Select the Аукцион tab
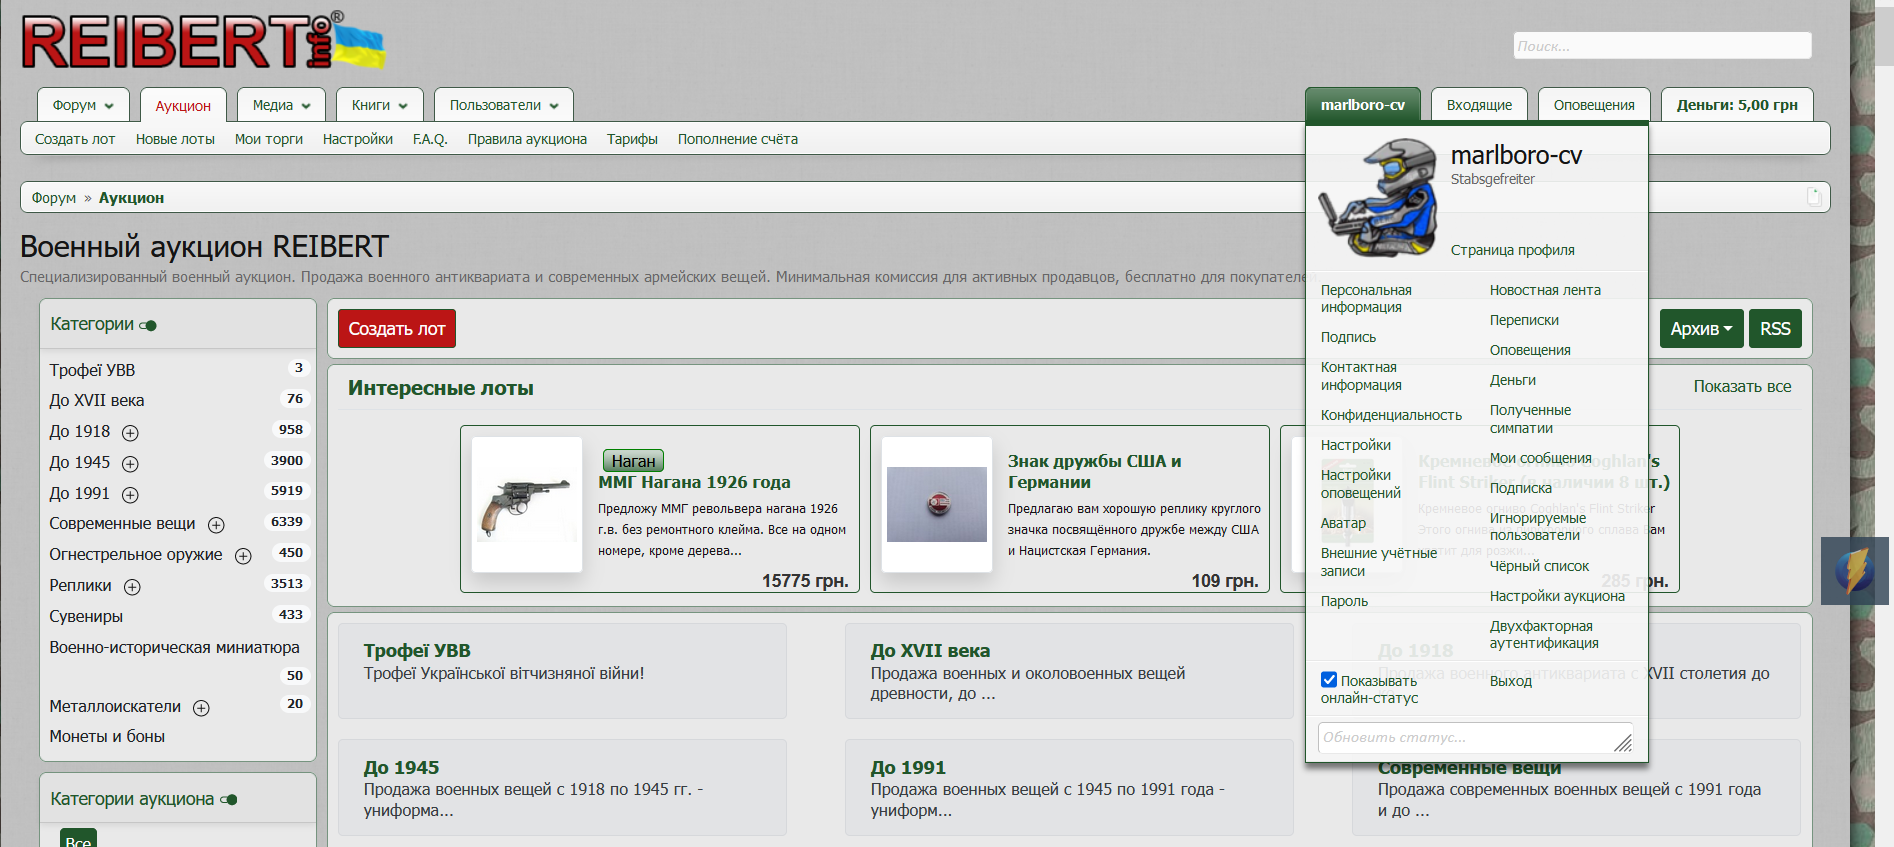 click(x=183, y=106)
